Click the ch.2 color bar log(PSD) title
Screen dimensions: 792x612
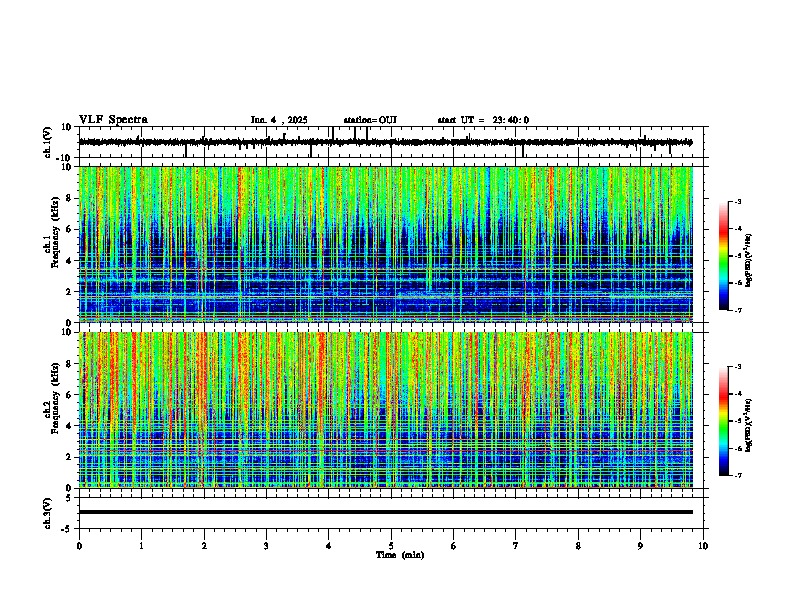(748, 425)
